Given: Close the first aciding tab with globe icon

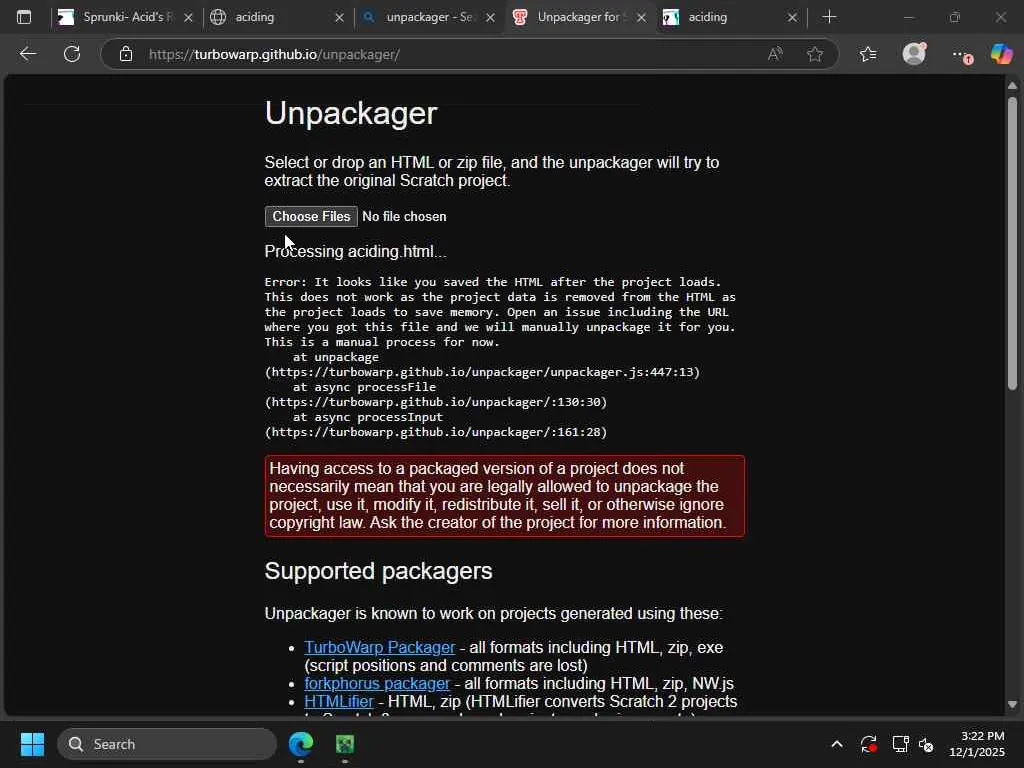Looking at the screenshot, I should 339,18.
